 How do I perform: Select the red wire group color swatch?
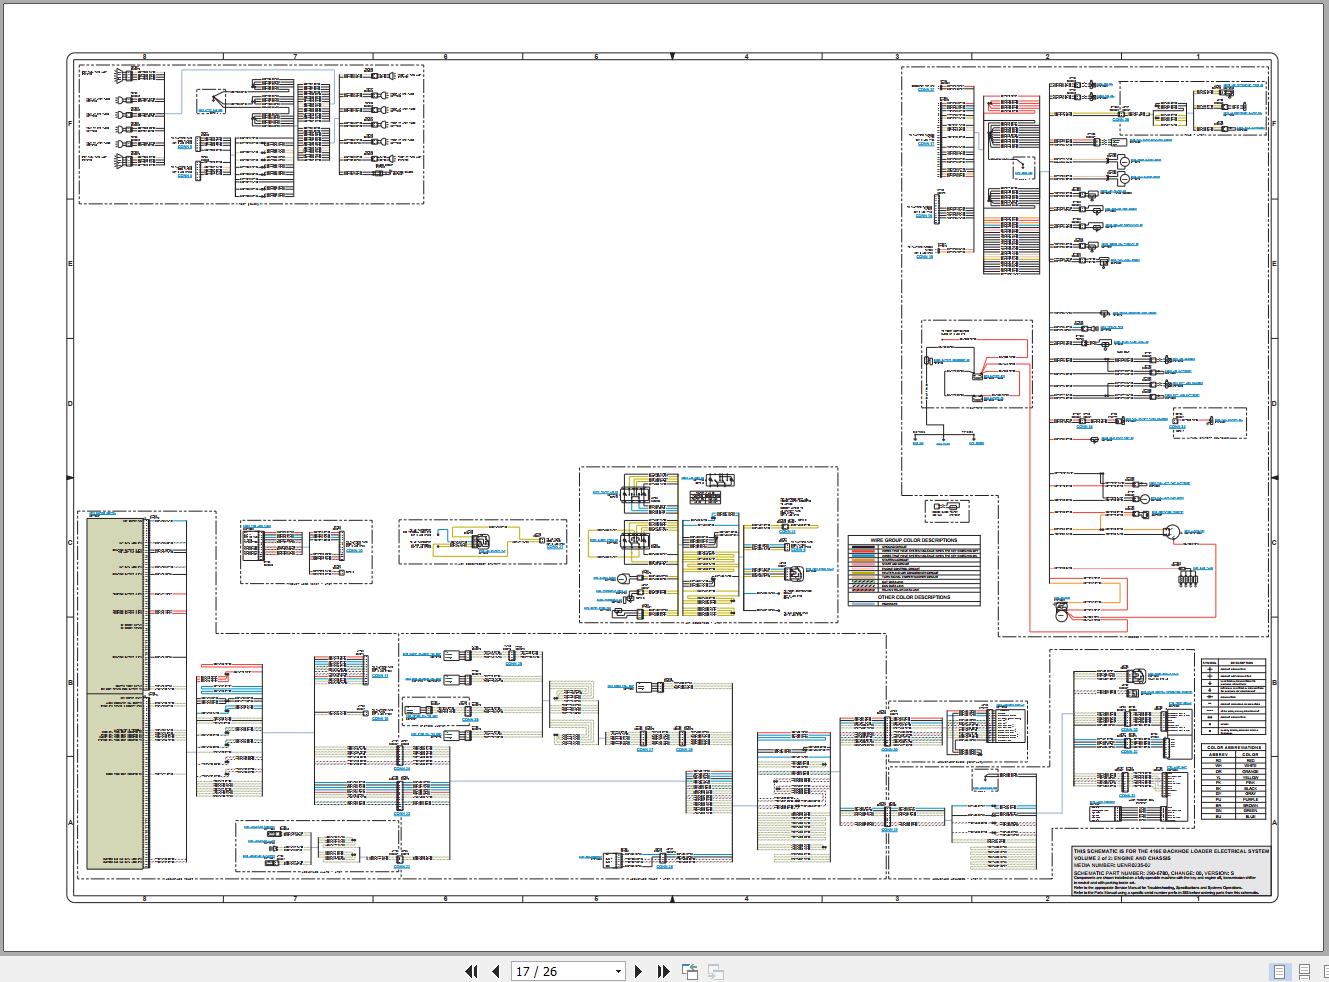click(863, 551)
